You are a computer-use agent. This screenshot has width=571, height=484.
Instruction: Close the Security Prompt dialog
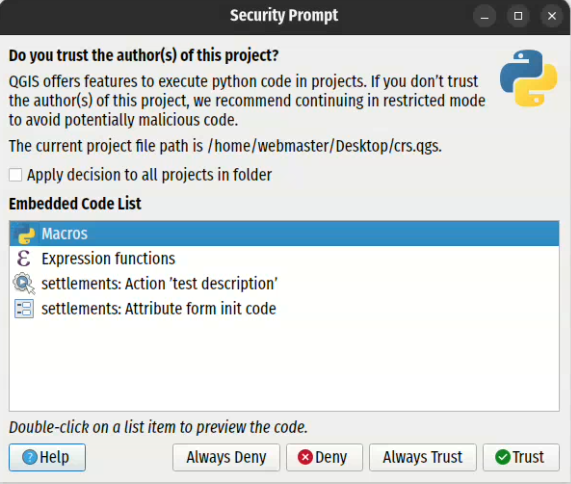coord(552,16)
